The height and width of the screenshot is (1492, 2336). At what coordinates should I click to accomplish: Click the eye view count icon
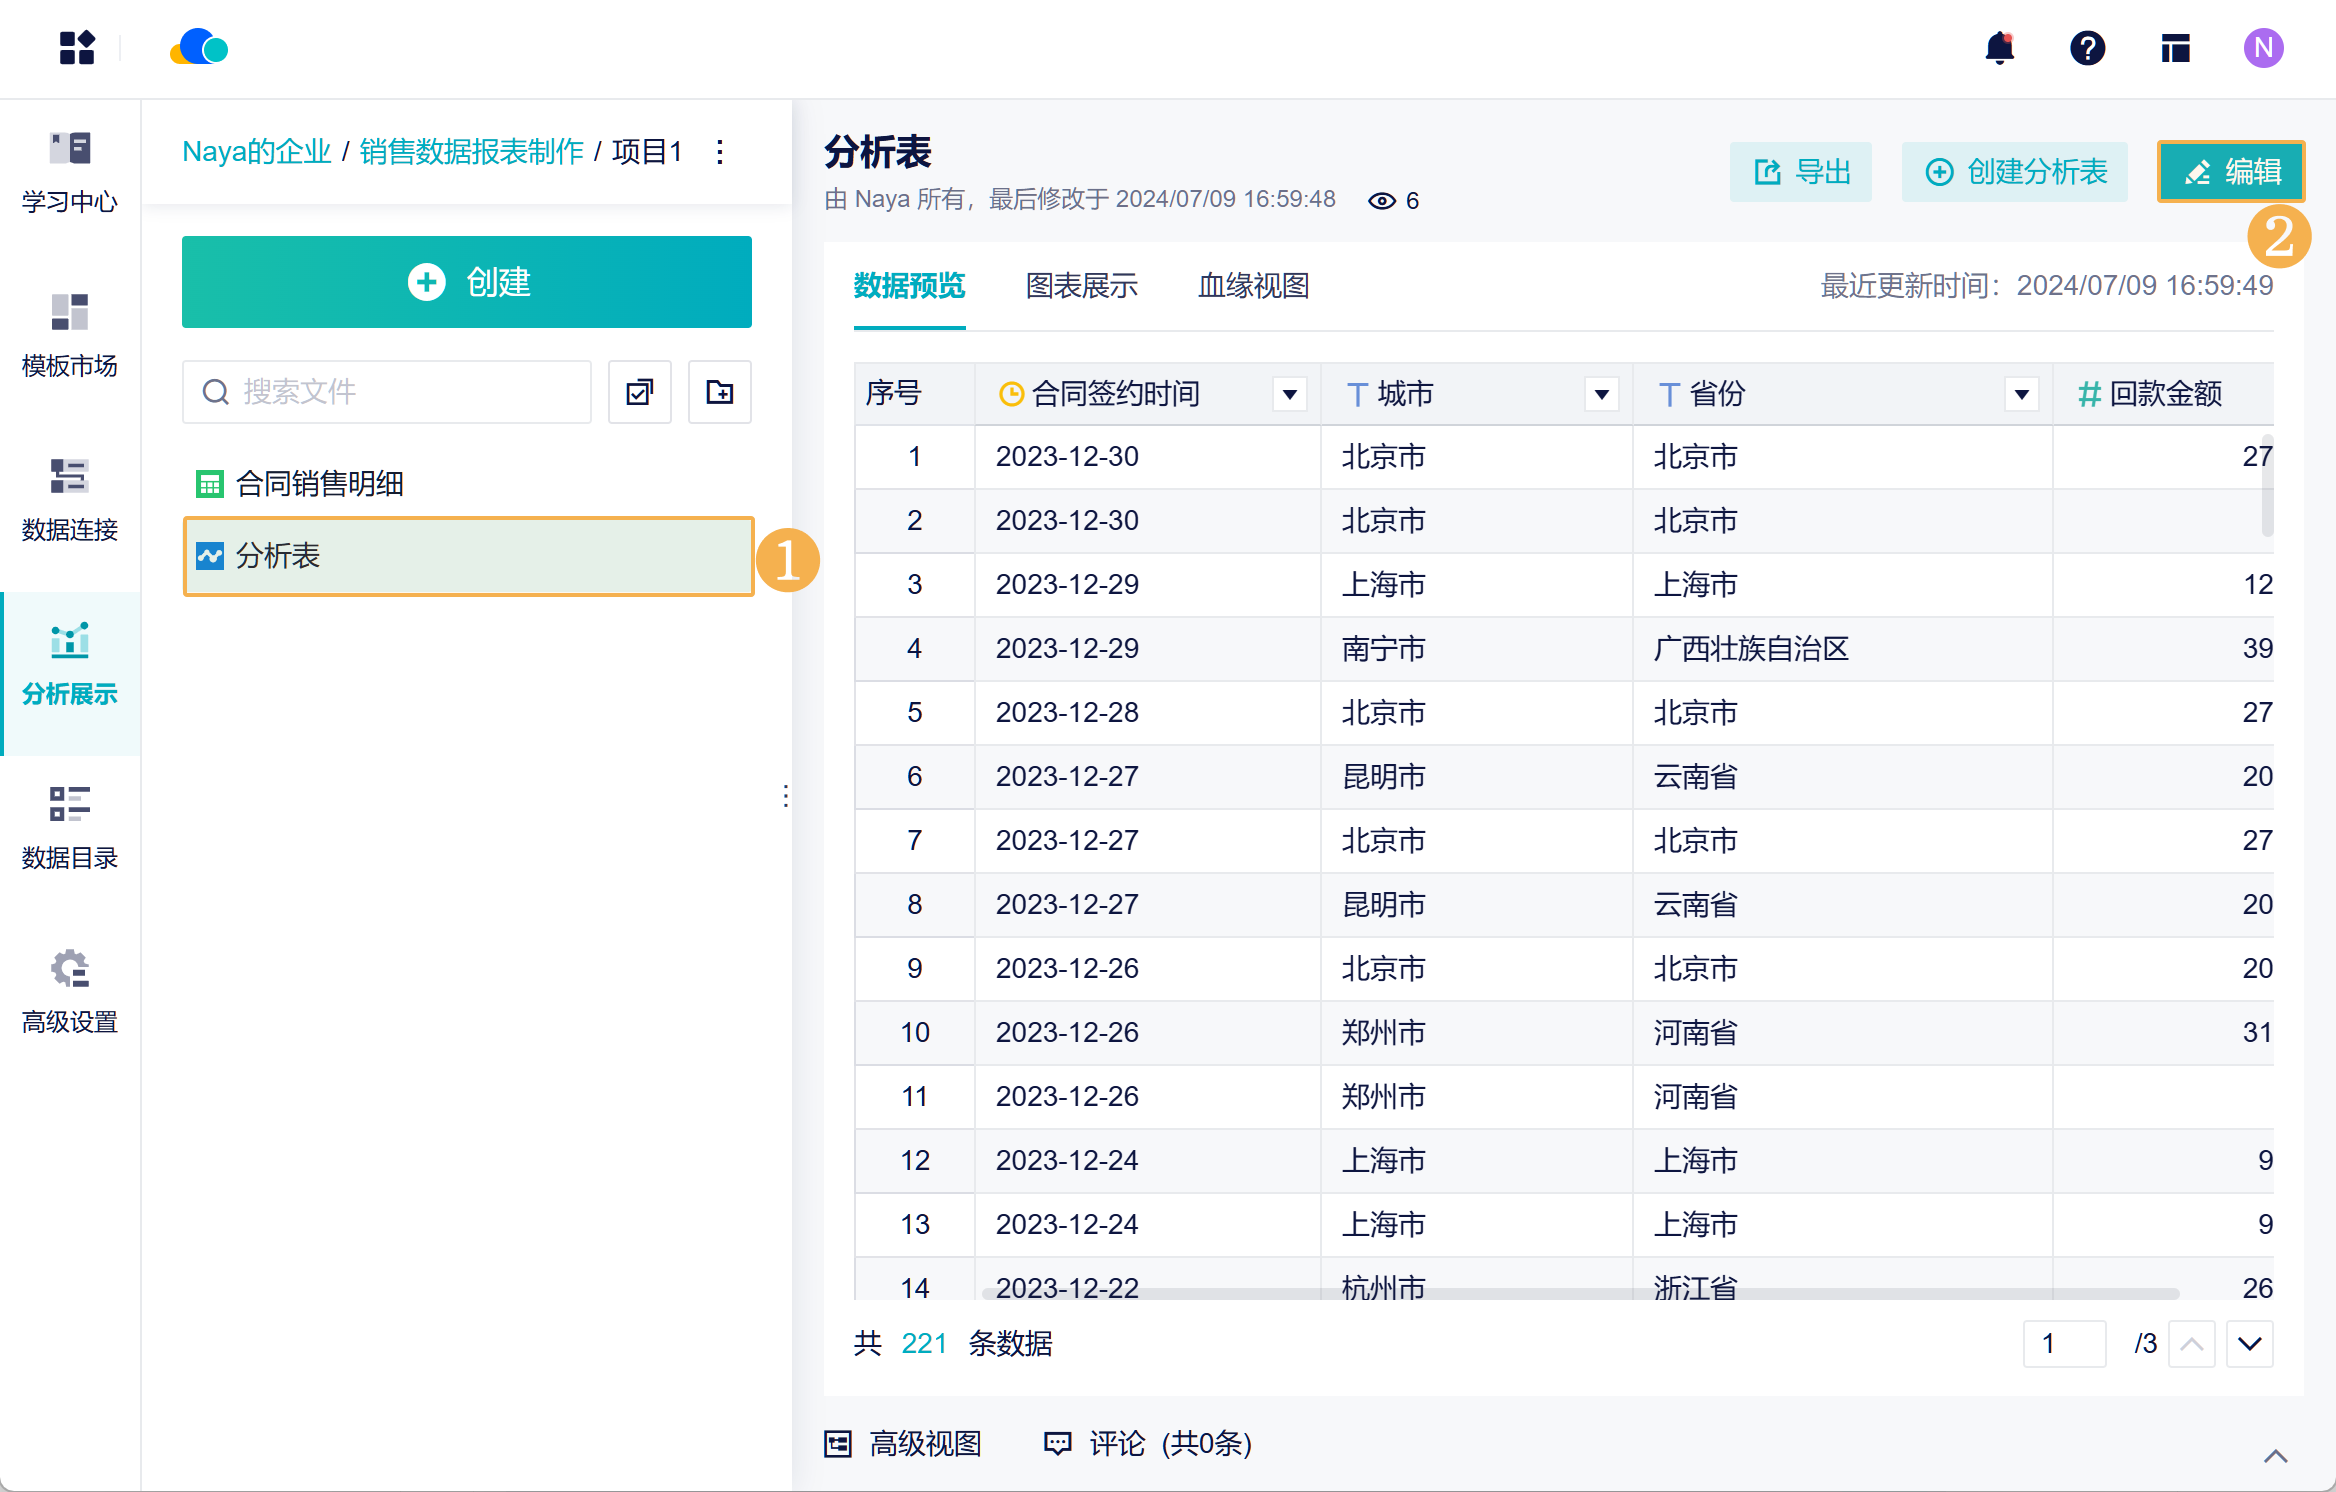(1381, 201)
